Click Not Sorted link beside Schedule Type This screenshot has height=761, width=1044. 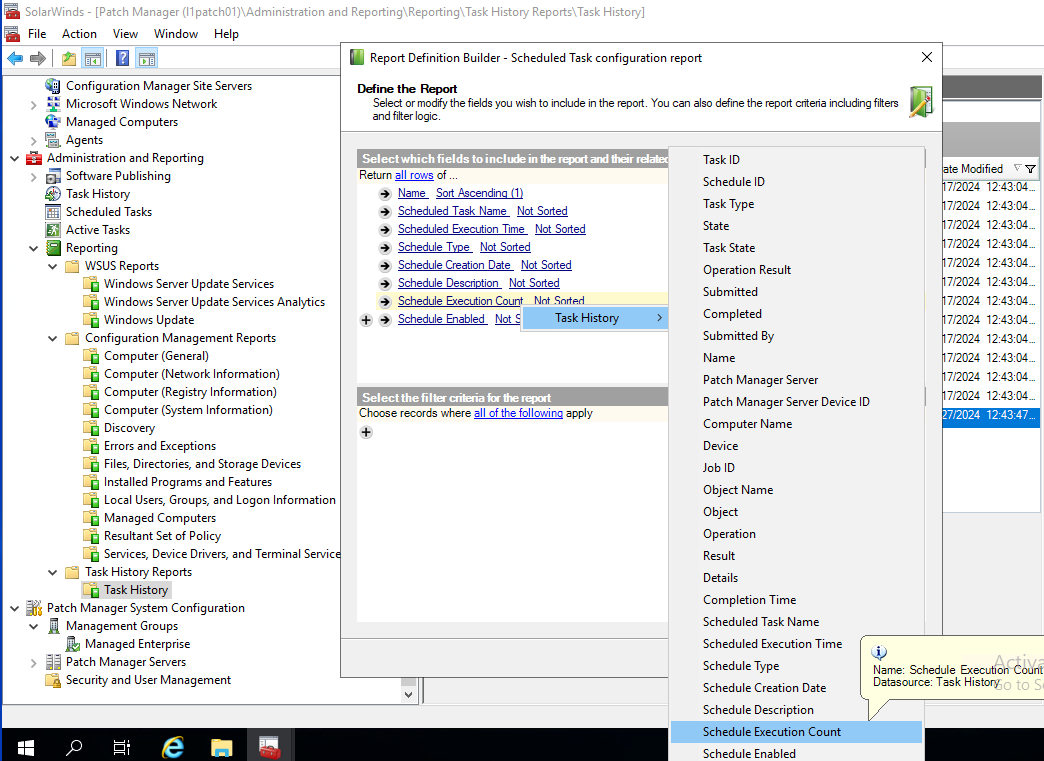point(505,246)
